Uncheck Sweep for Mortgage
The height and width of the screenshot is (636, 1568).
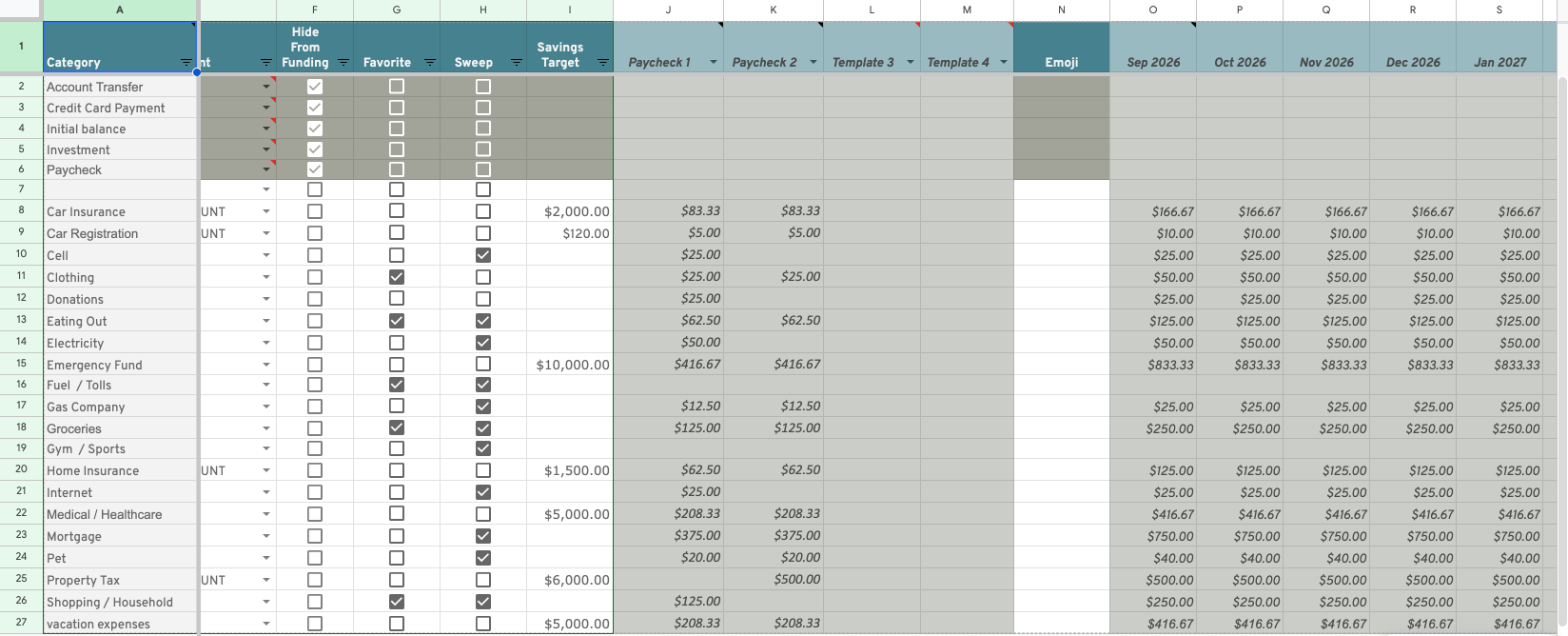(483, 536)
